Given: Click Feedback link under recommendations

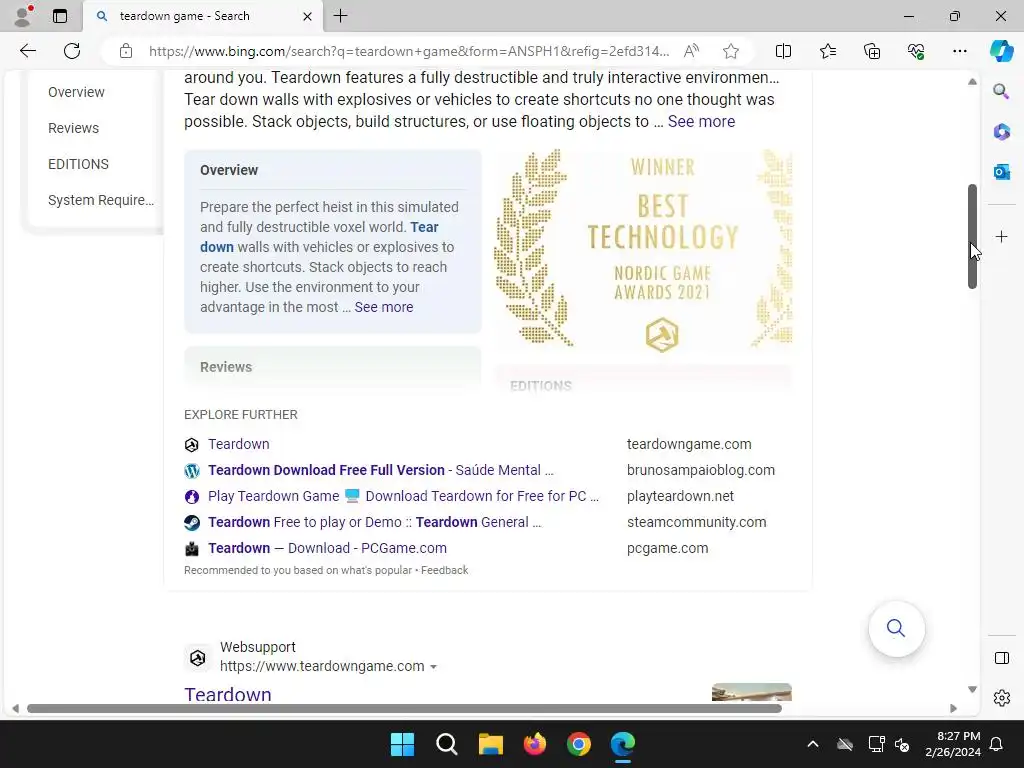Looking at the screenshot, I should point(444,570).
